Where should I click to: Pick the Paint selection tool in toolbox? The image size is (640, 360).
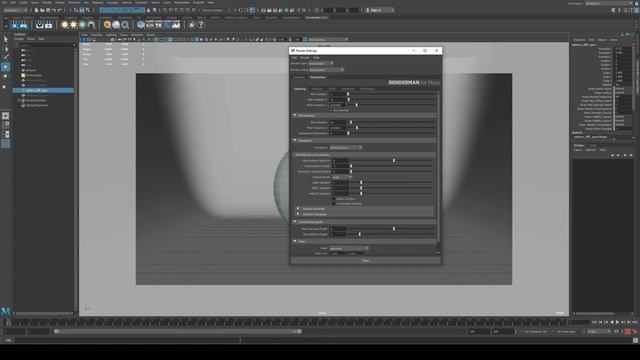5,57
